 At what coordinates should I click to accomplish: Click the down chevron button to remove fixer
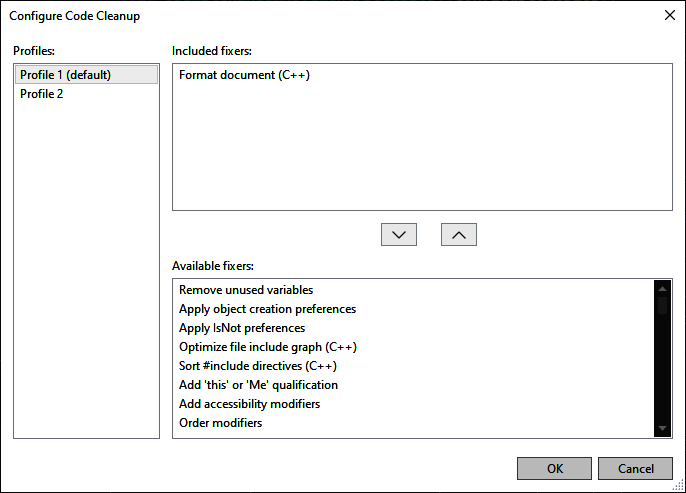(x=399, y=234)
